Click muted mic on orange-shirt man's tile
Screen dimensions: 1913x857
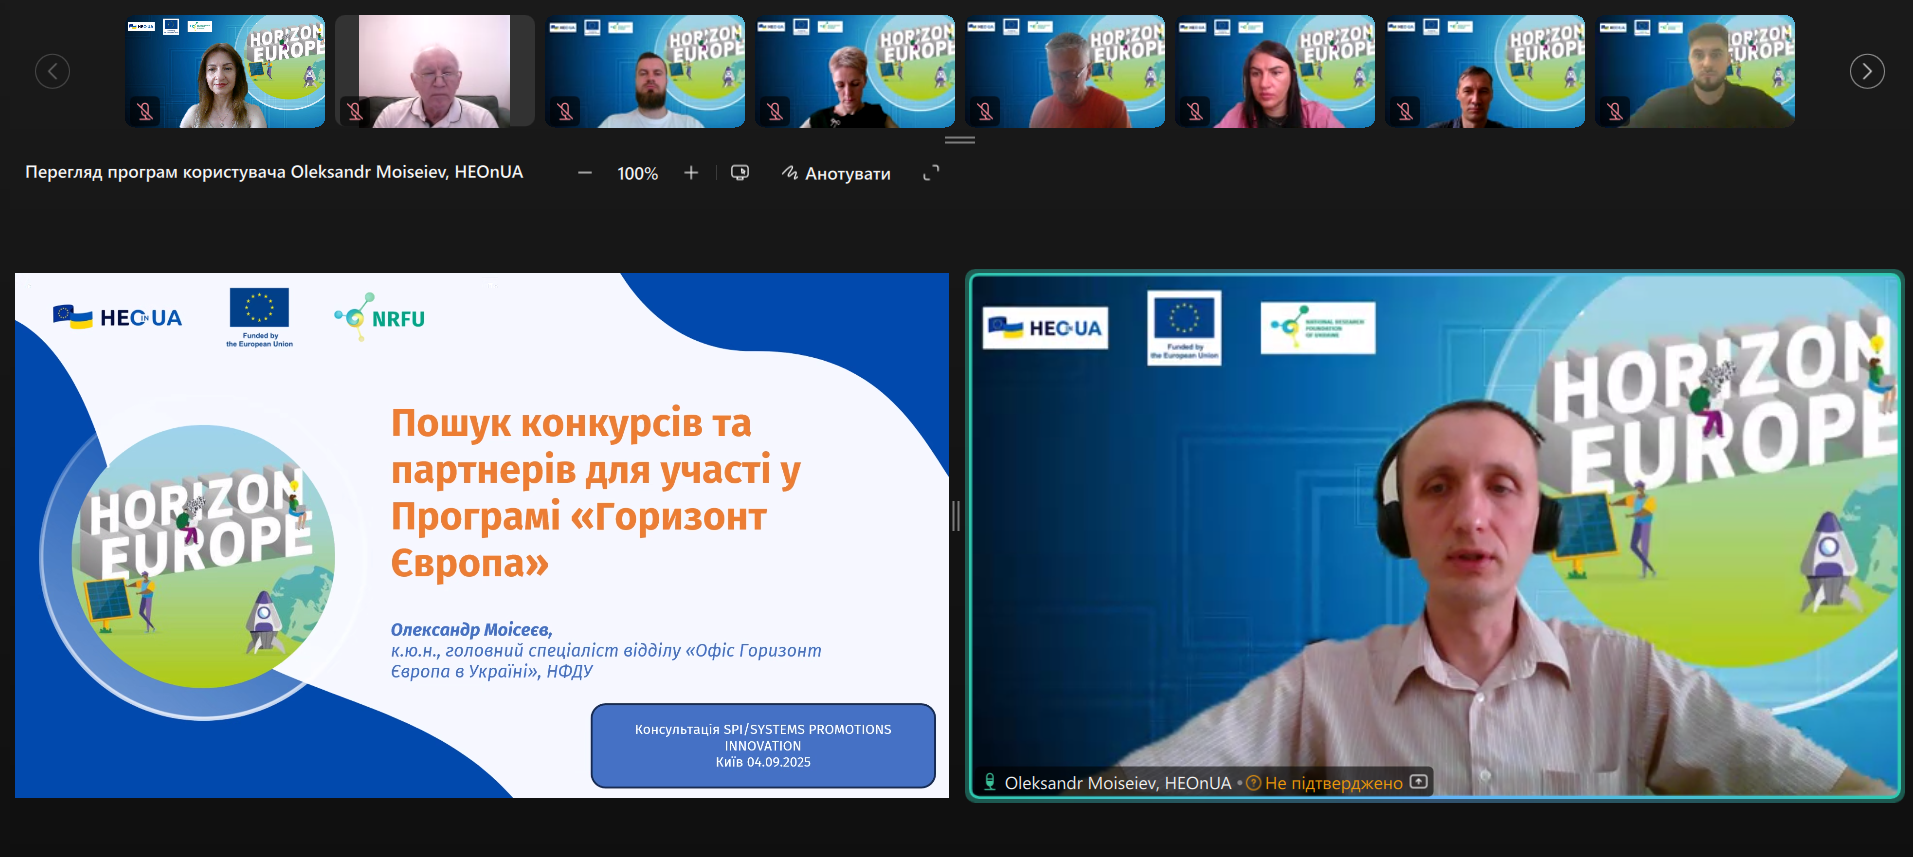pos(985,111)
